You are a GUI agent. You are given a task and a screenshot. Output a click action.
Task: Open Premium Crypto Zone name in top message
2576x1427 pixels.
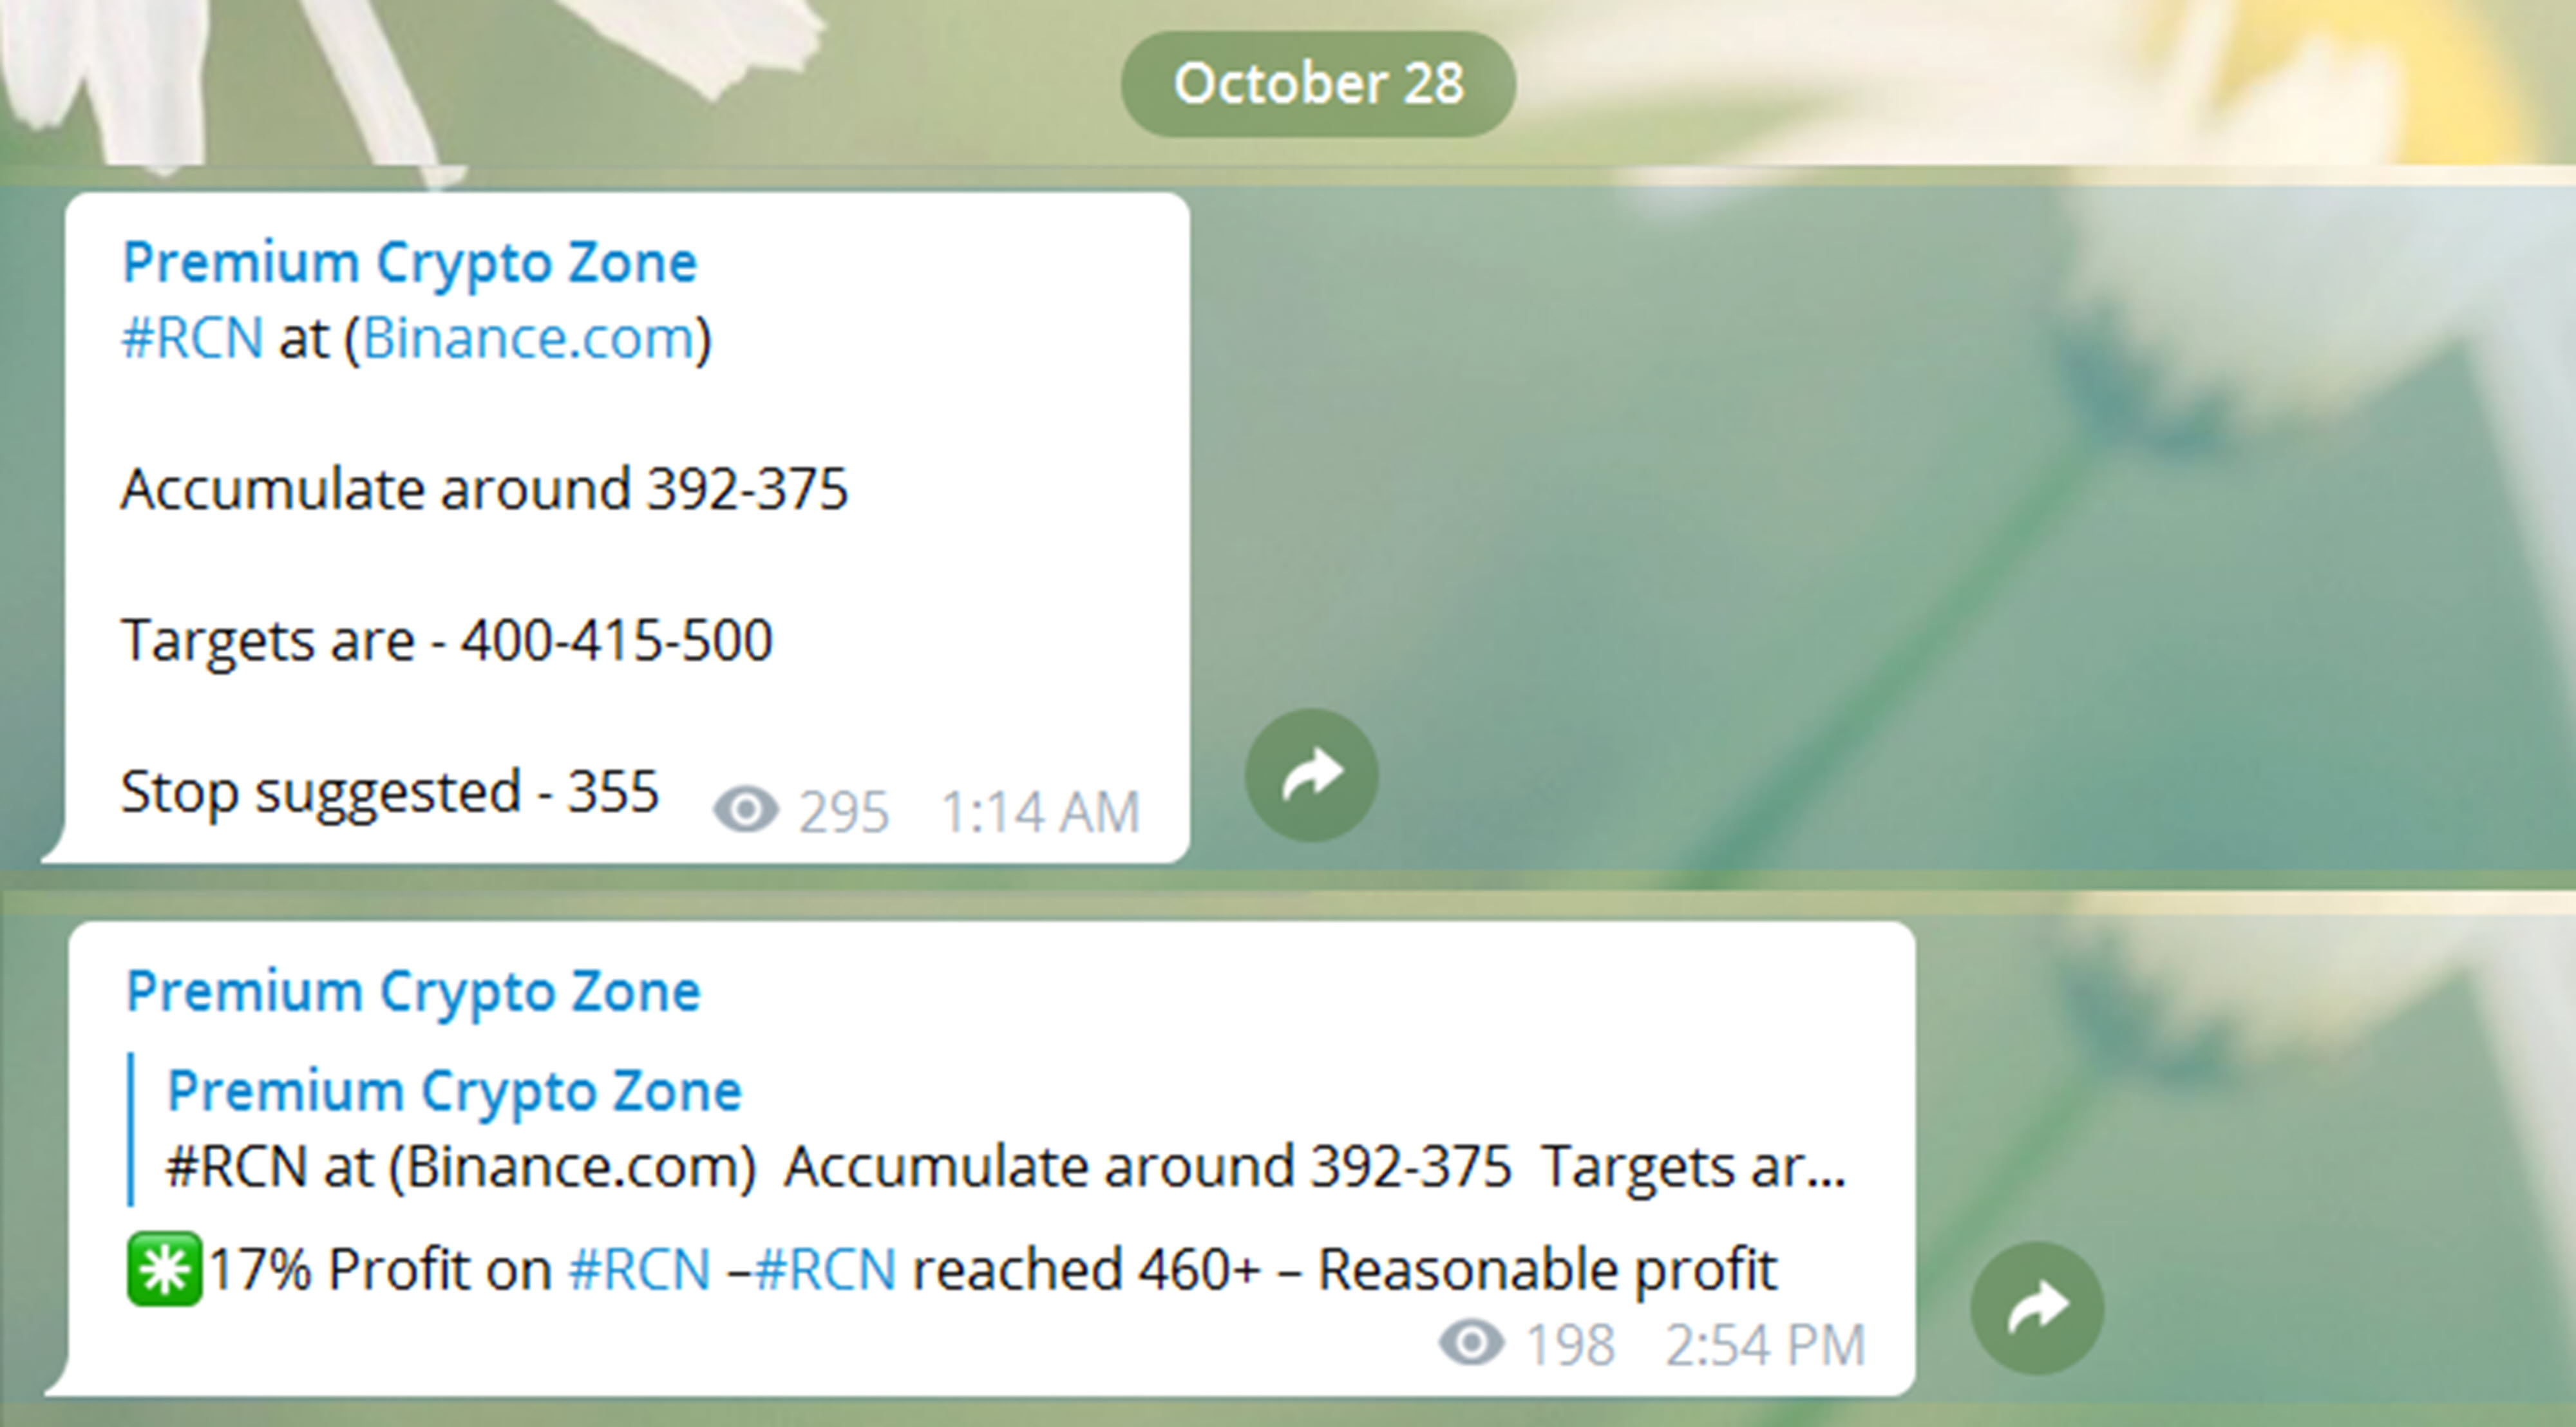[409, 263]
